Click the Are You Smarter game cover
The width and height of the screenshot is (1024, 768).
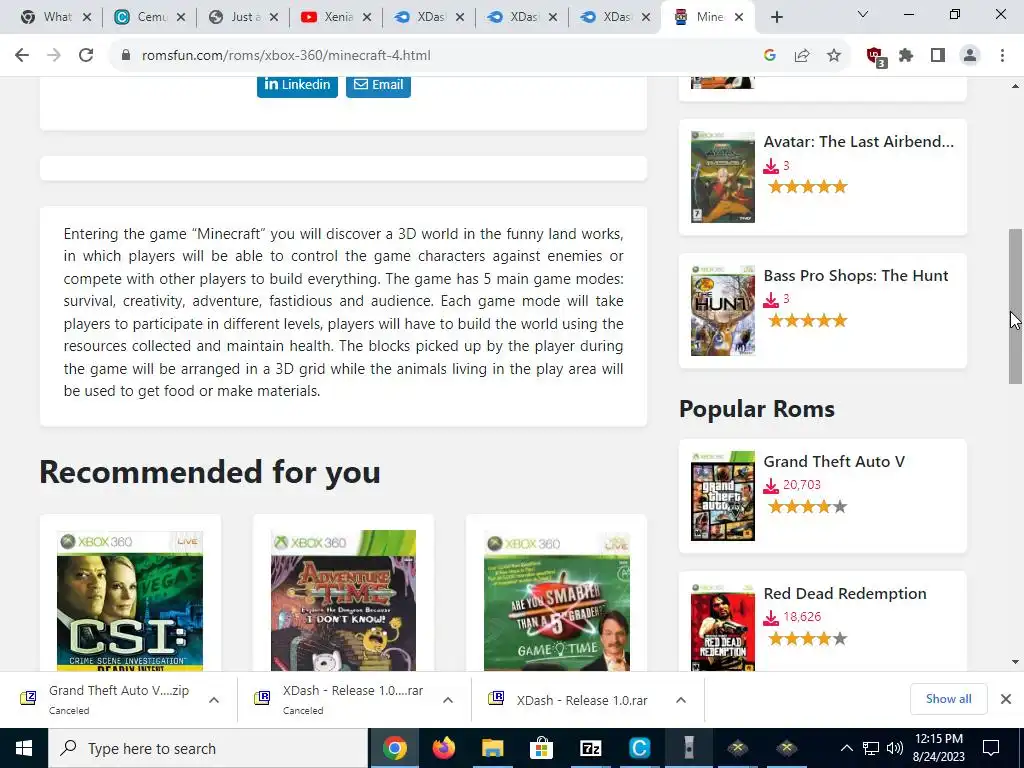click(x=556, y=601)
